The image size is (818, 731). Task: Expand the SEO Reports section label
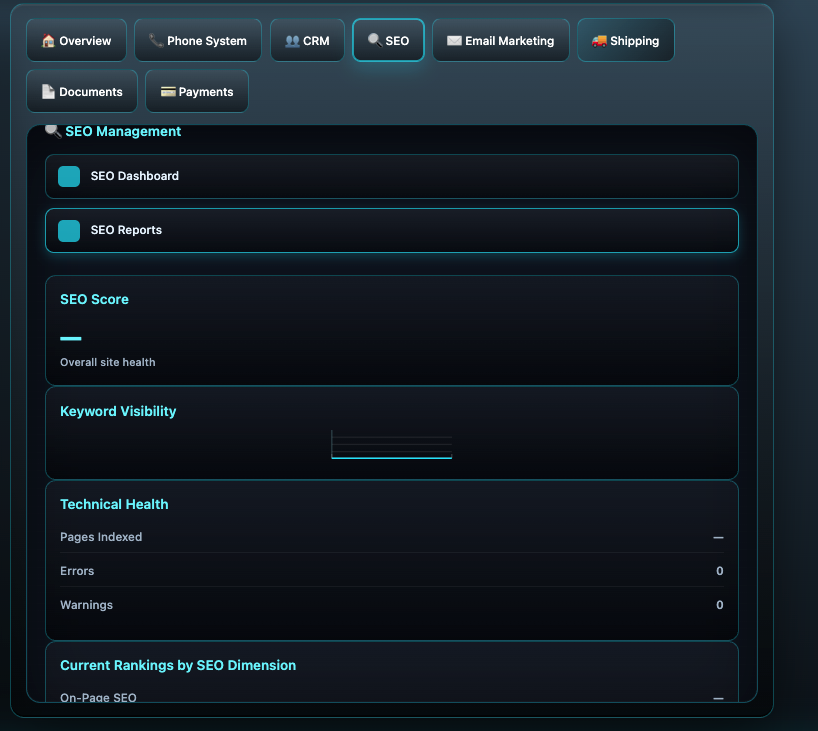pyautogui.click(x=126, y=230)
